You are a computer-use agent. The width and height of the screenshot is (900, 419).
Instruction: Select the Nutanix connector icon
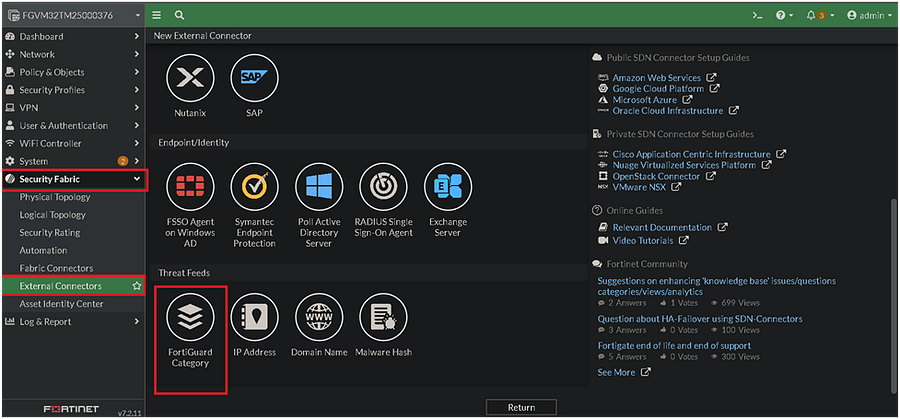[190, 78]
